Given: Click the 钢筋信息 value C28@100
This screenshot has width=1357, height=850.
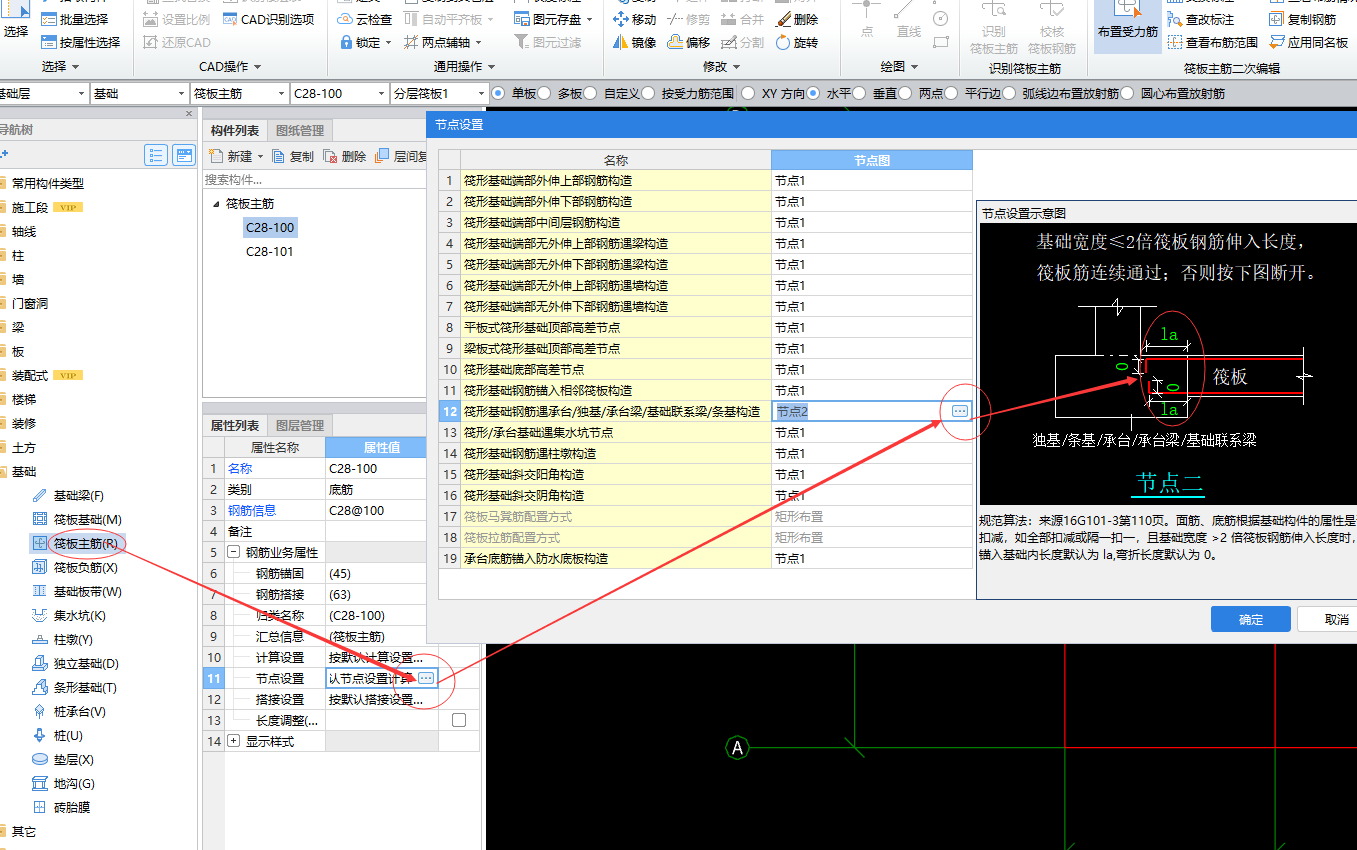Looking at the screenshot, I should coord(381,510).
